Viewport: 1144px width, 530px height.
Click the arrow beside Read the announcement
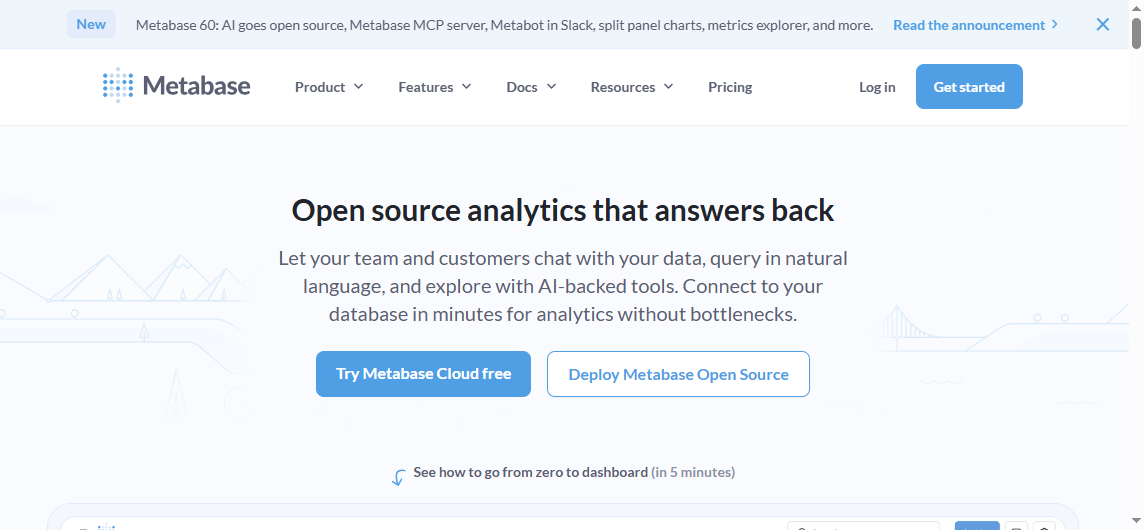click(1055, 24)
